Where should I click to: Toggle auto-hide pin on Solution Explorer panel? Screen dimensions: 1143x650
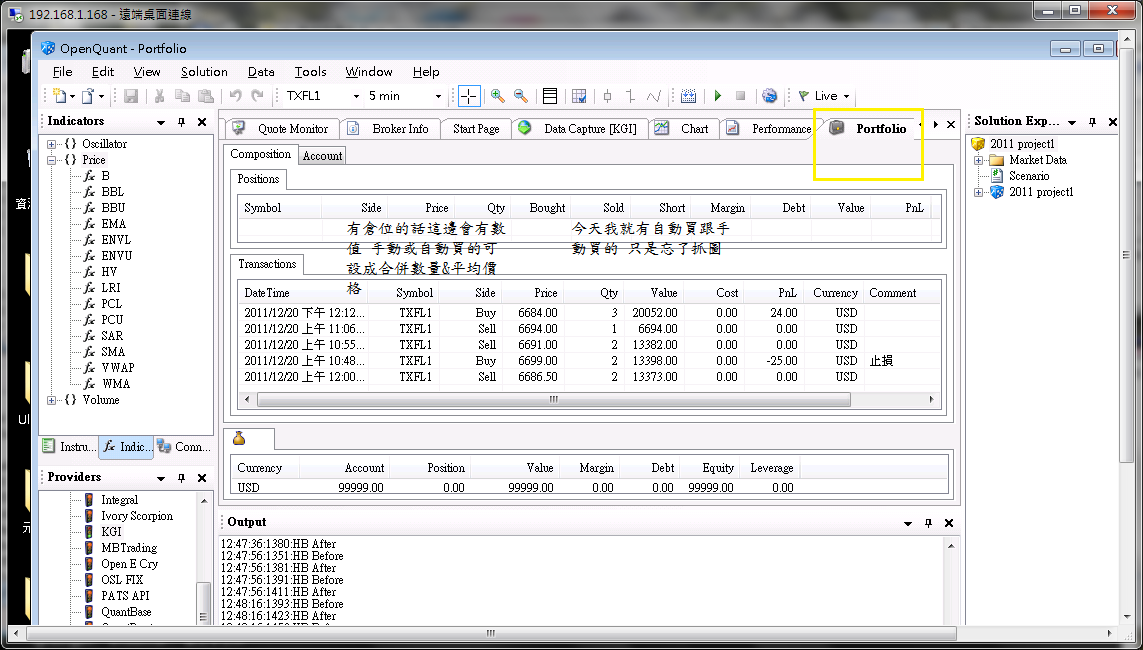[1092, 122]
